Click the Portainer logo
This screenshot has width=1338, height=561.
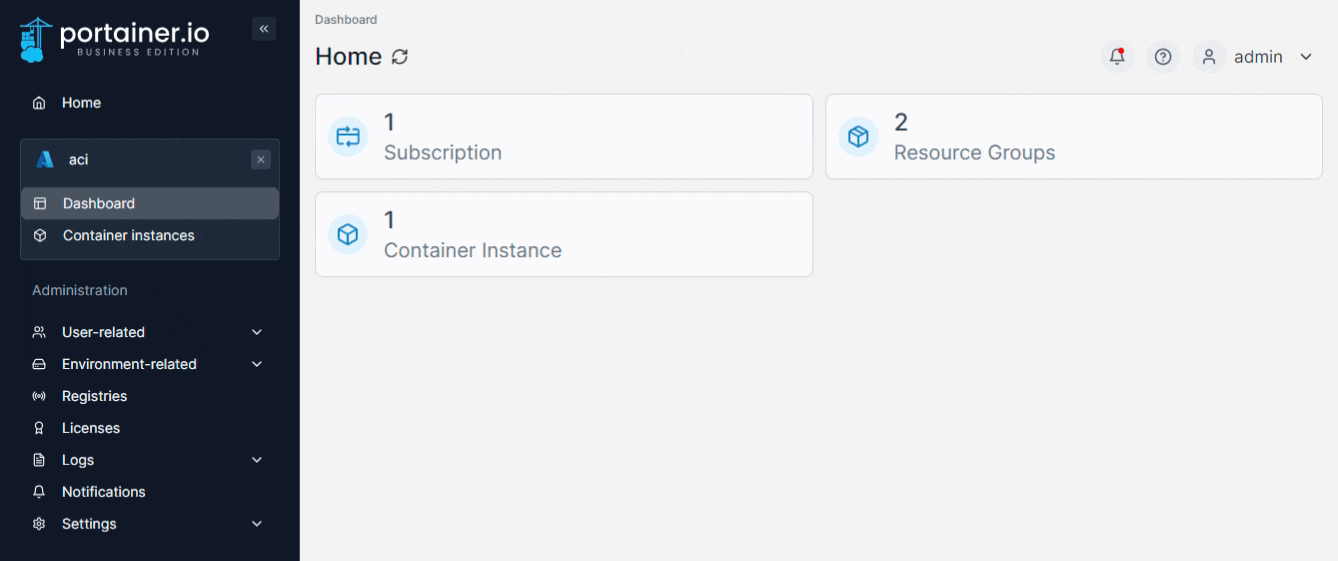pyautogui.click(x=114, y=39)
